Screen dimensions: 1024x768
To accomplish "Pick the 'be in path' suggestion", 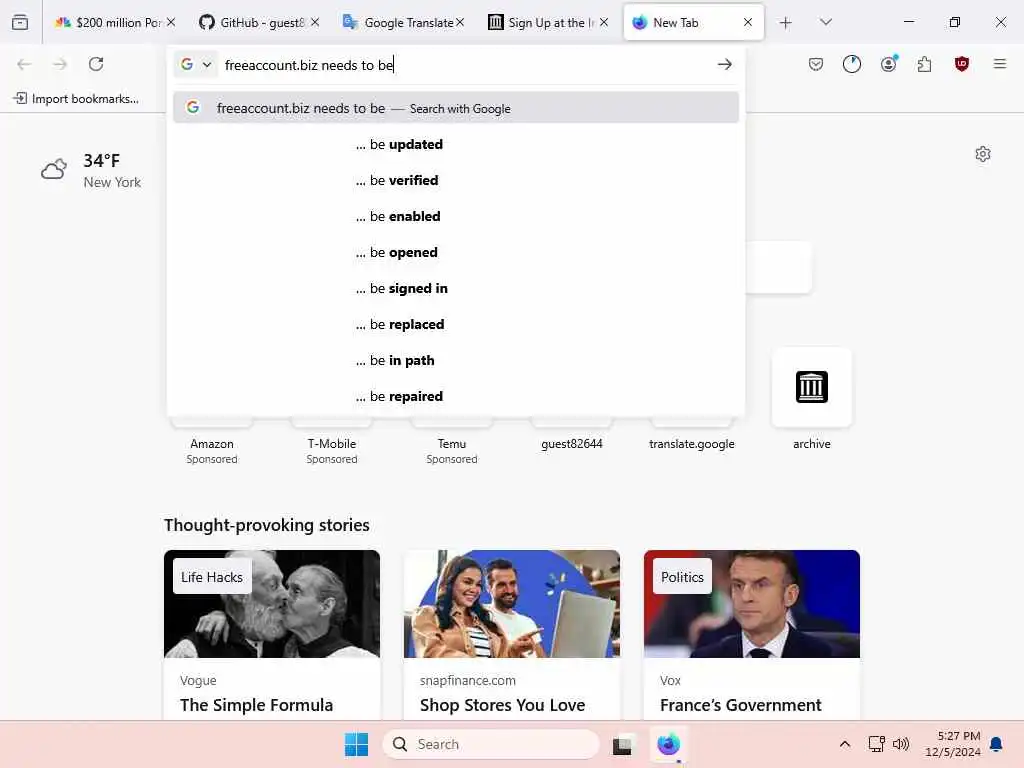I will click(456, 360).
